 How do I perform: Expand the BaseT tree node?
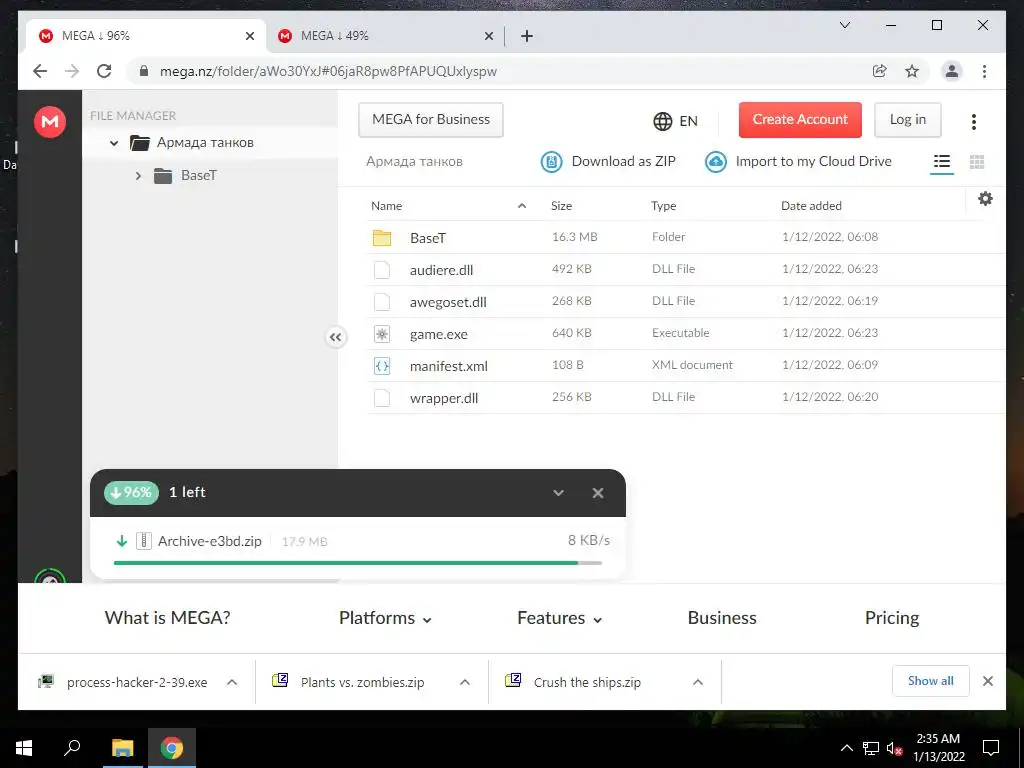138,176
